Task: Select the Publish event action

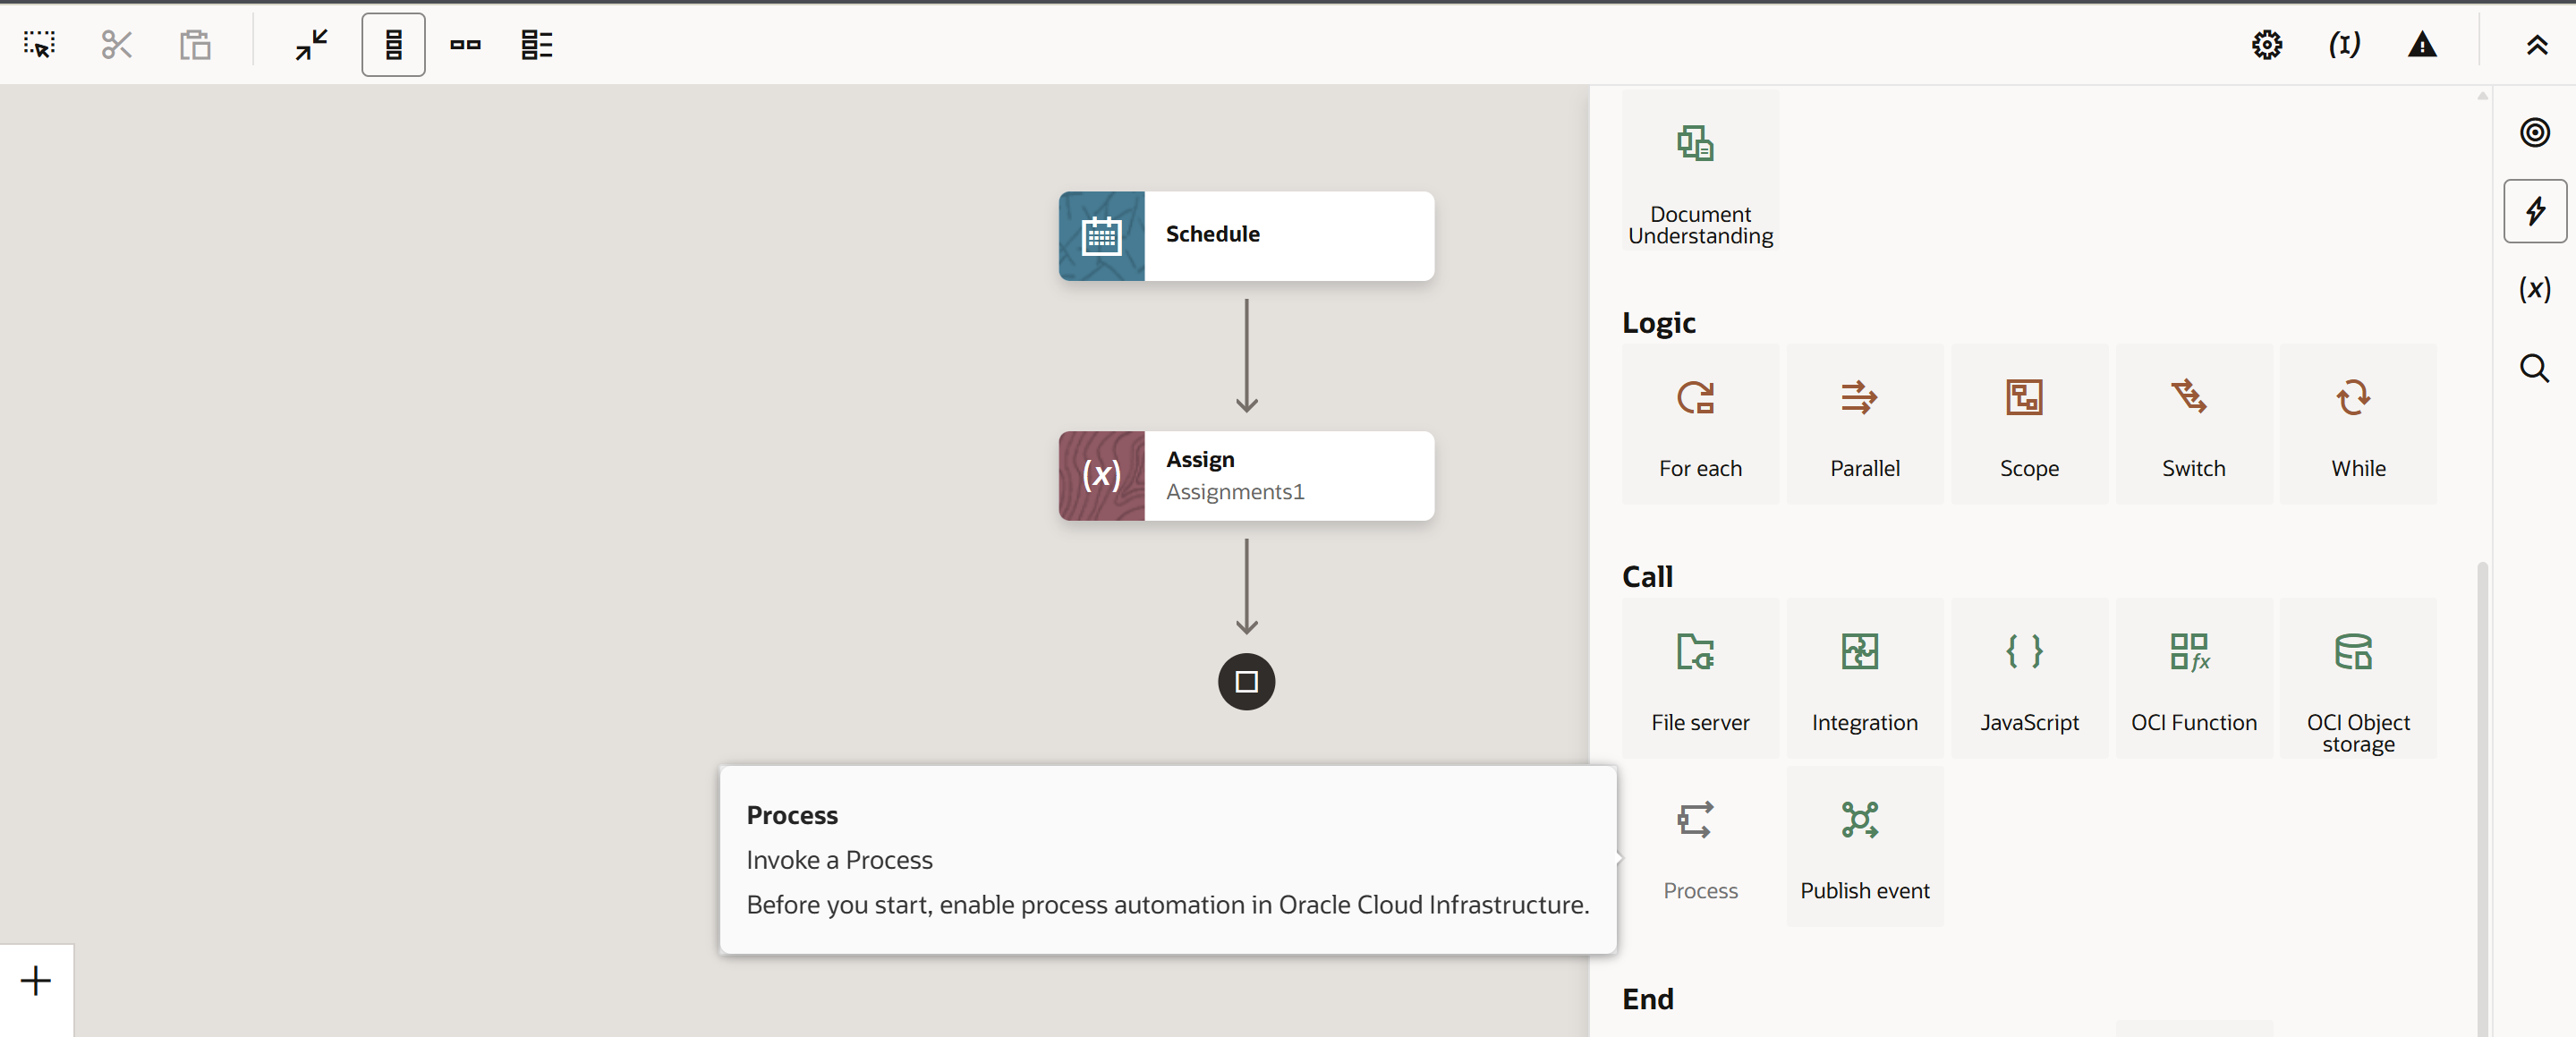Action: click(1865, 845)
